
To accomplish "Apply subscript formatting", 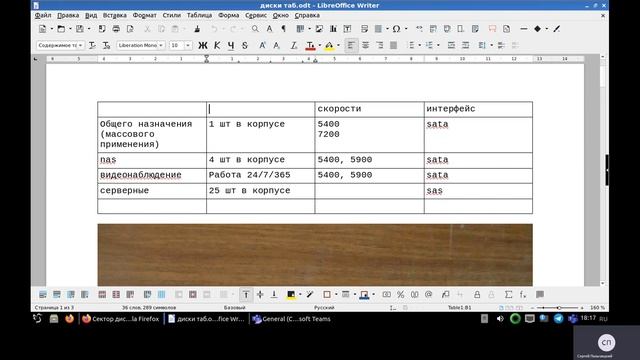I will click(277, 45).
